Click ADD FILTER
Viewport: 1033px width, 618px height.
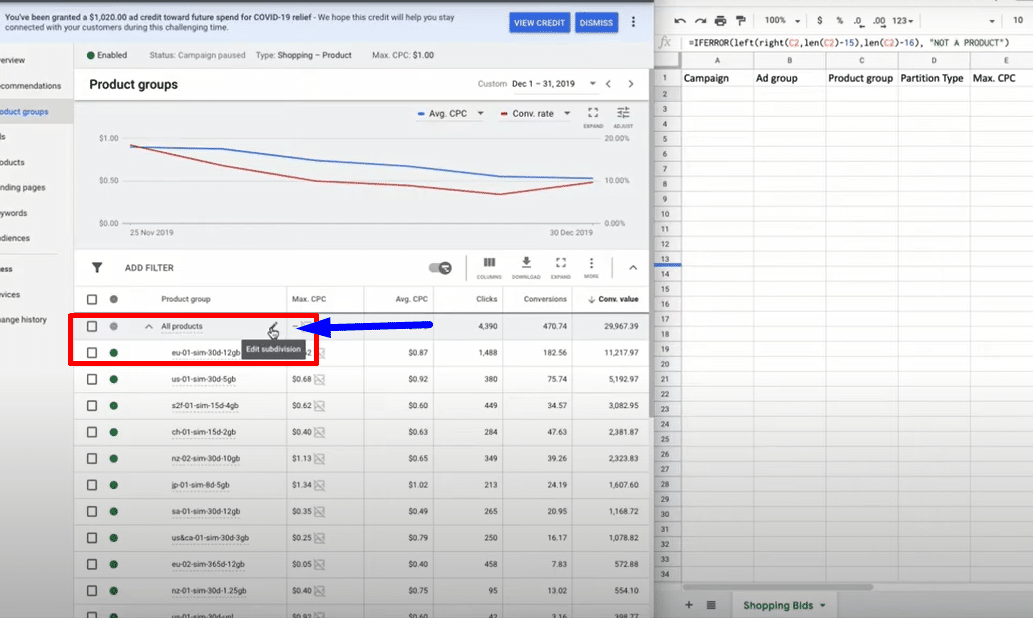tap(149, 267)
